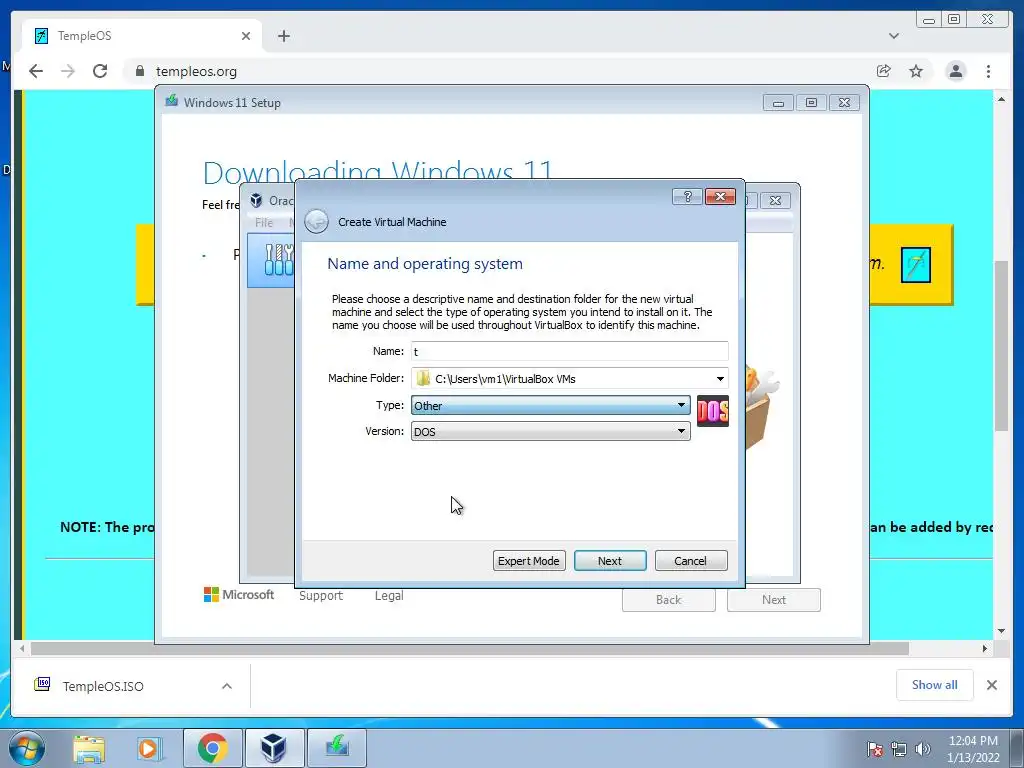Screen dimensions: 1024x768
Task: Click Back button in Windows 11 Setup
Action: pos(669,600)
